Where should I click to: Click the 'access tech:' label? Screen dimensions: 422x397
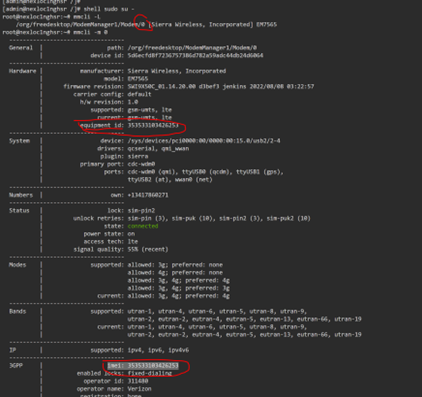104,242
